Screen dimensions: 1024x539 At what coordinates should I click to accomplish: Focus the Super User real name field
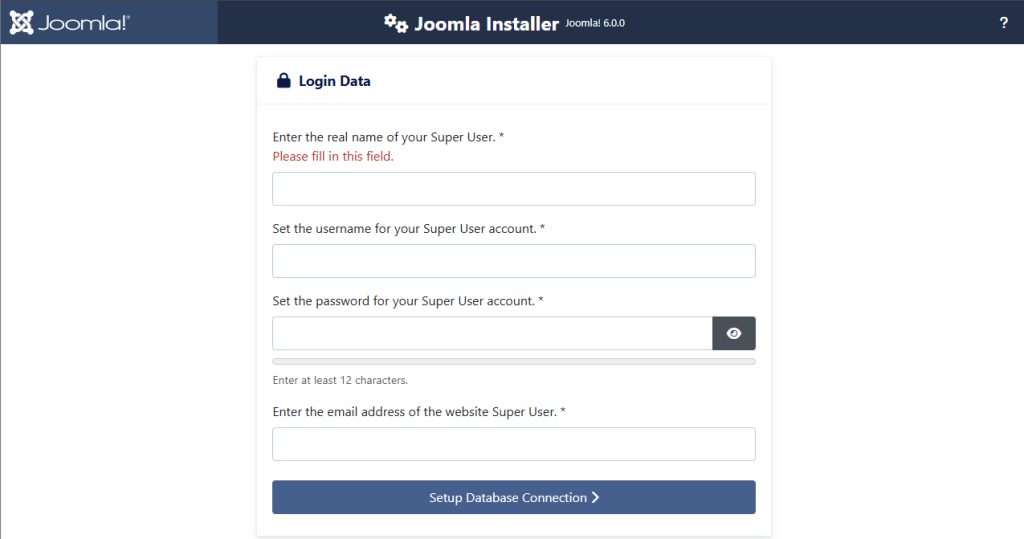[x=513, y=189]
